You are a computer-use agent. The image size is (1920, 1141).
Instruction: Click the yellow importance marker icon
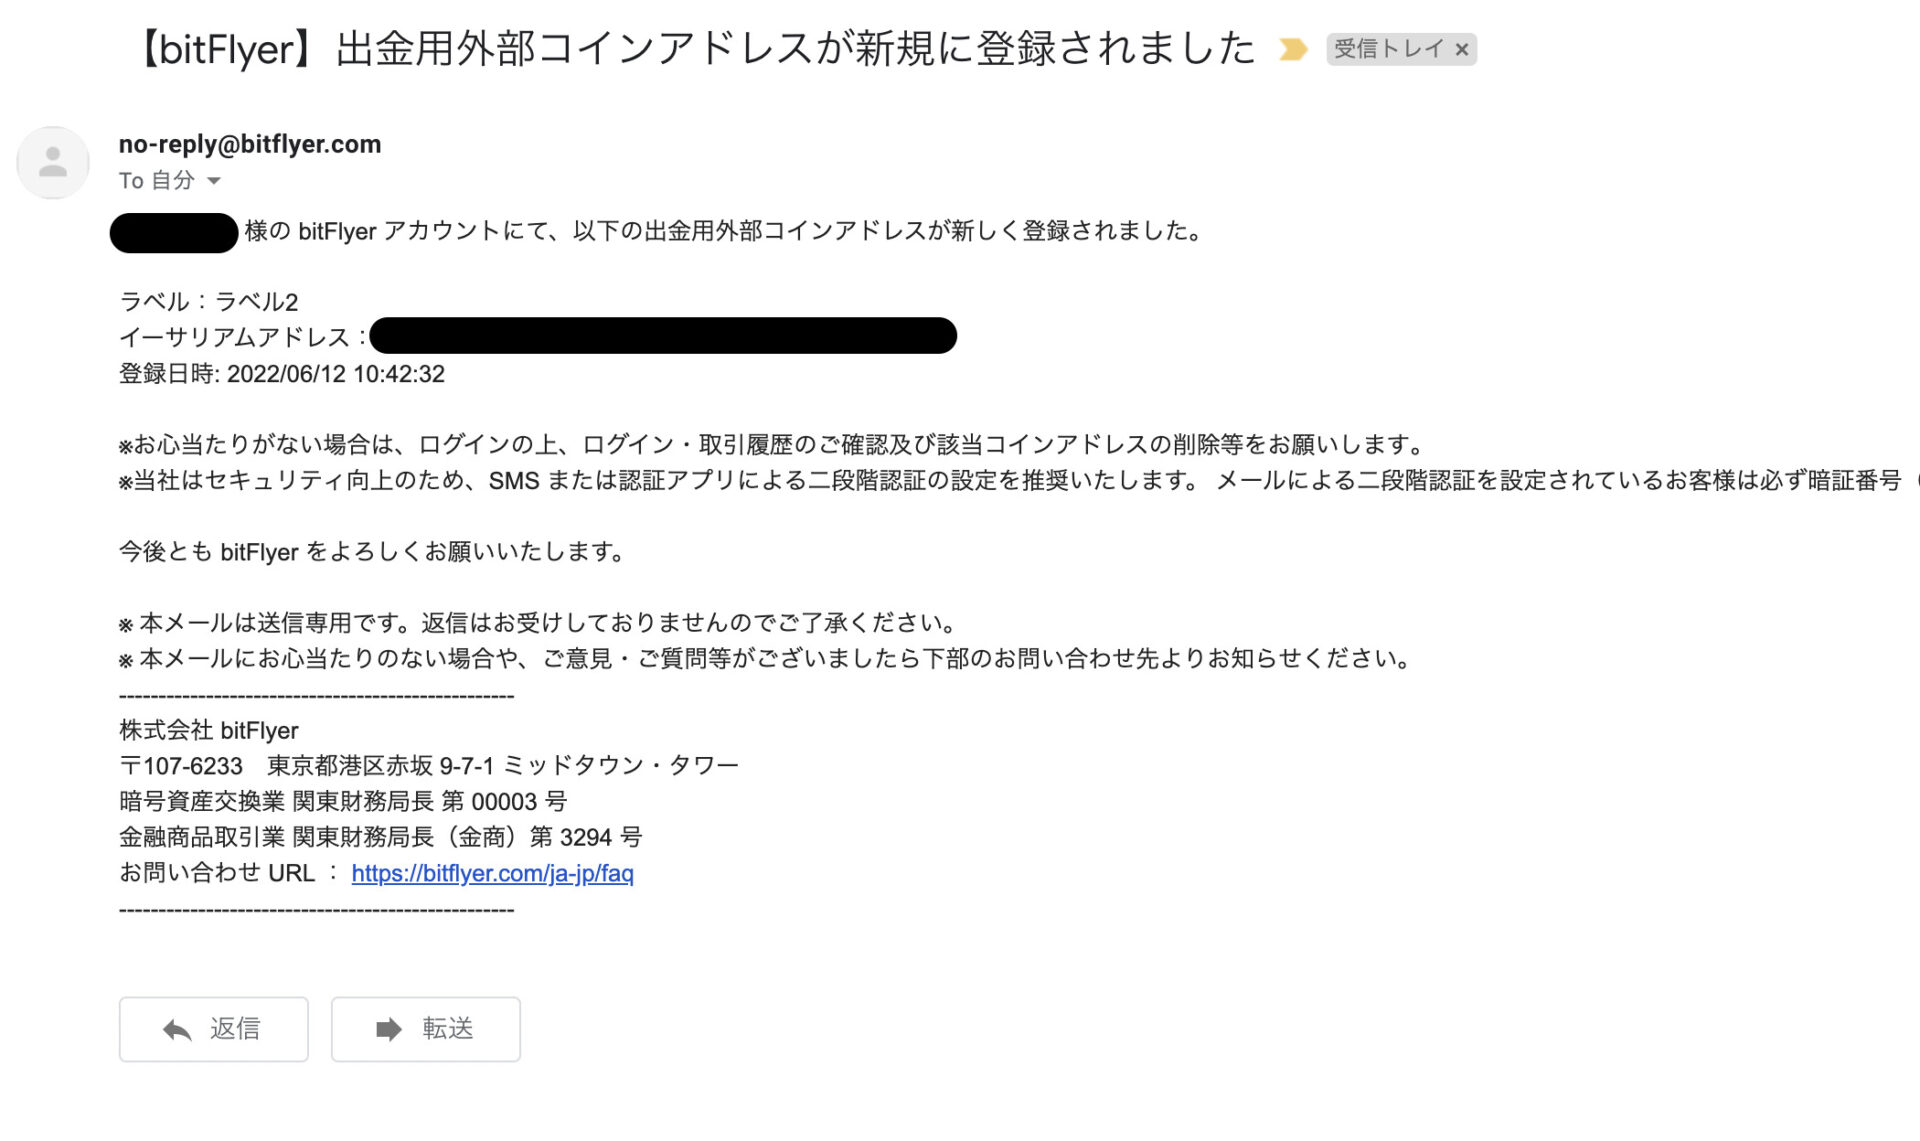[x=1292, y=49]
